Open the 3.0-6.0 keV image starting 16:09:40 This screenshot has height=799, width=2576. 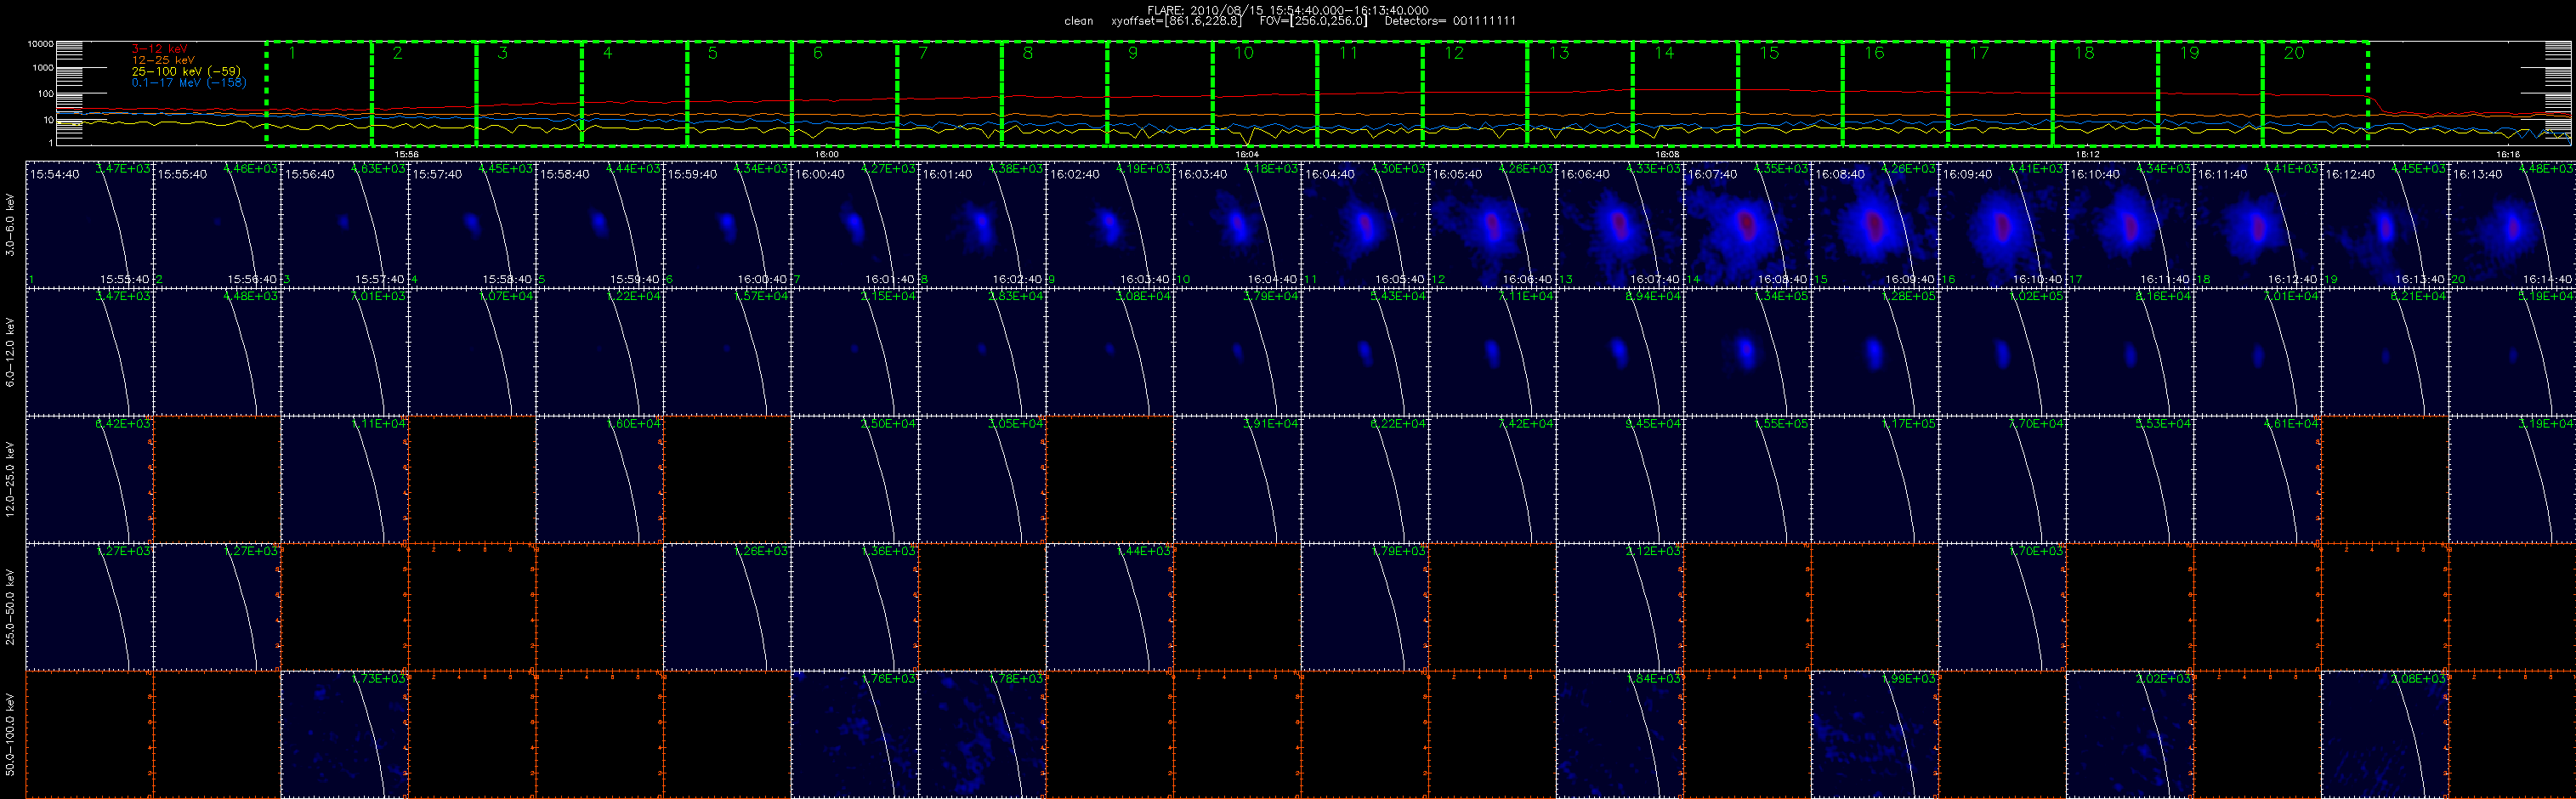tap(2002, 225)
